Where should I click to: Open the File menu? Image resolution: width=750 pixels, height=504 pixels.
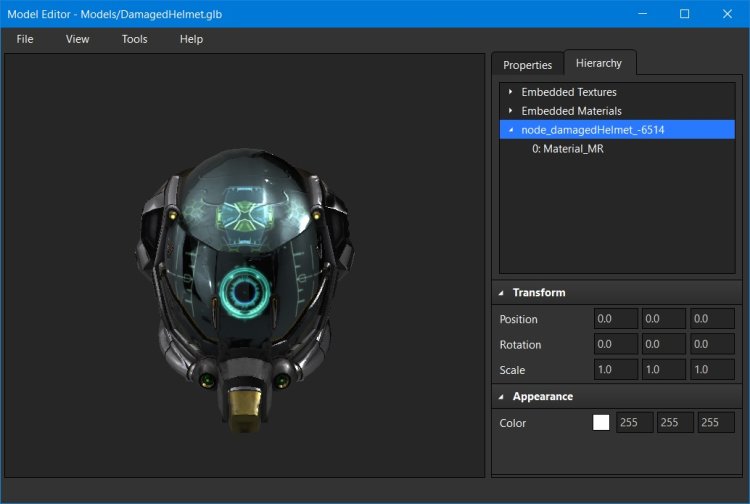pyautogui.click(x=25, y=39)
